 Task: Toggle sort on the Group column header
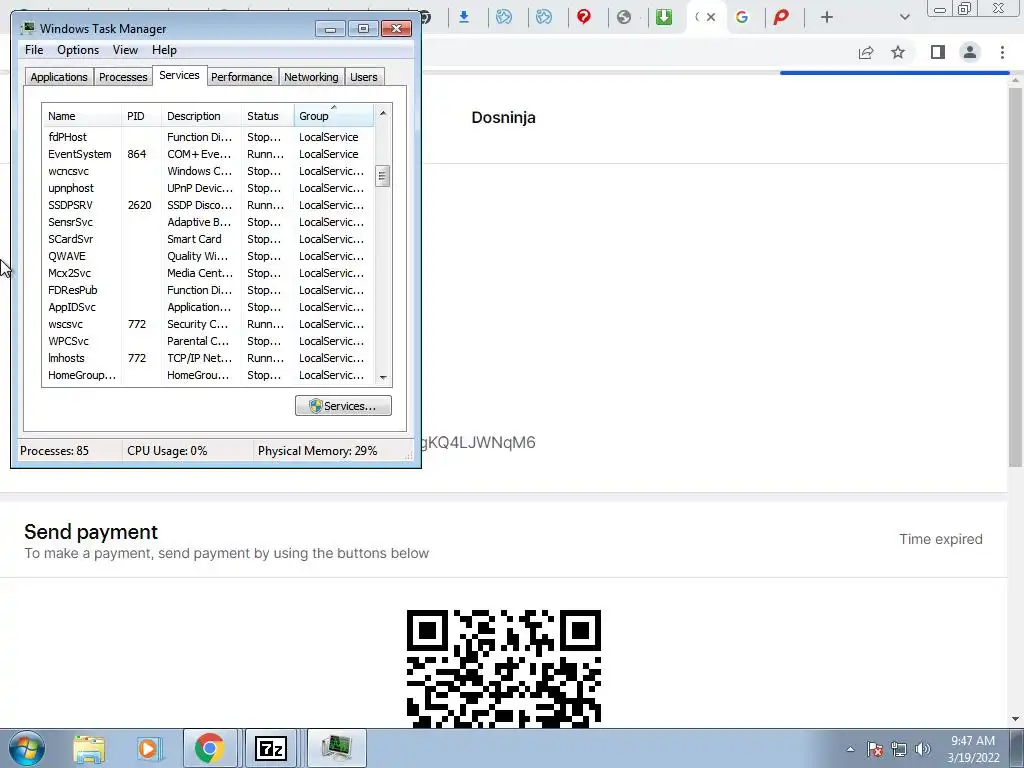pos(334,116)
